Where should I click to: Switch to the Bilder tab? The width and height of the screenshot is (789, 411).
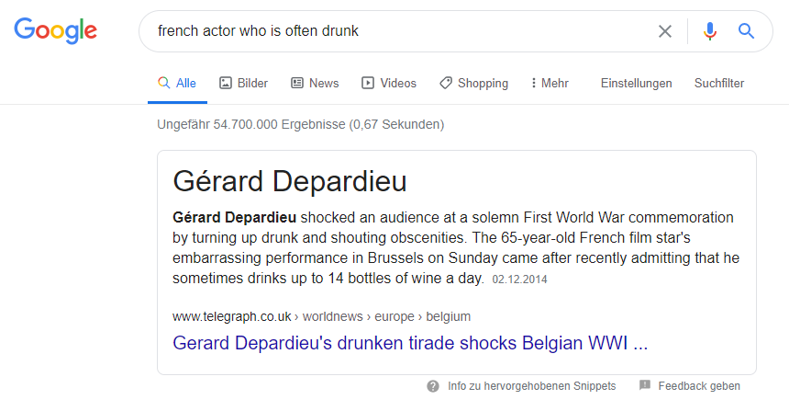244,83
